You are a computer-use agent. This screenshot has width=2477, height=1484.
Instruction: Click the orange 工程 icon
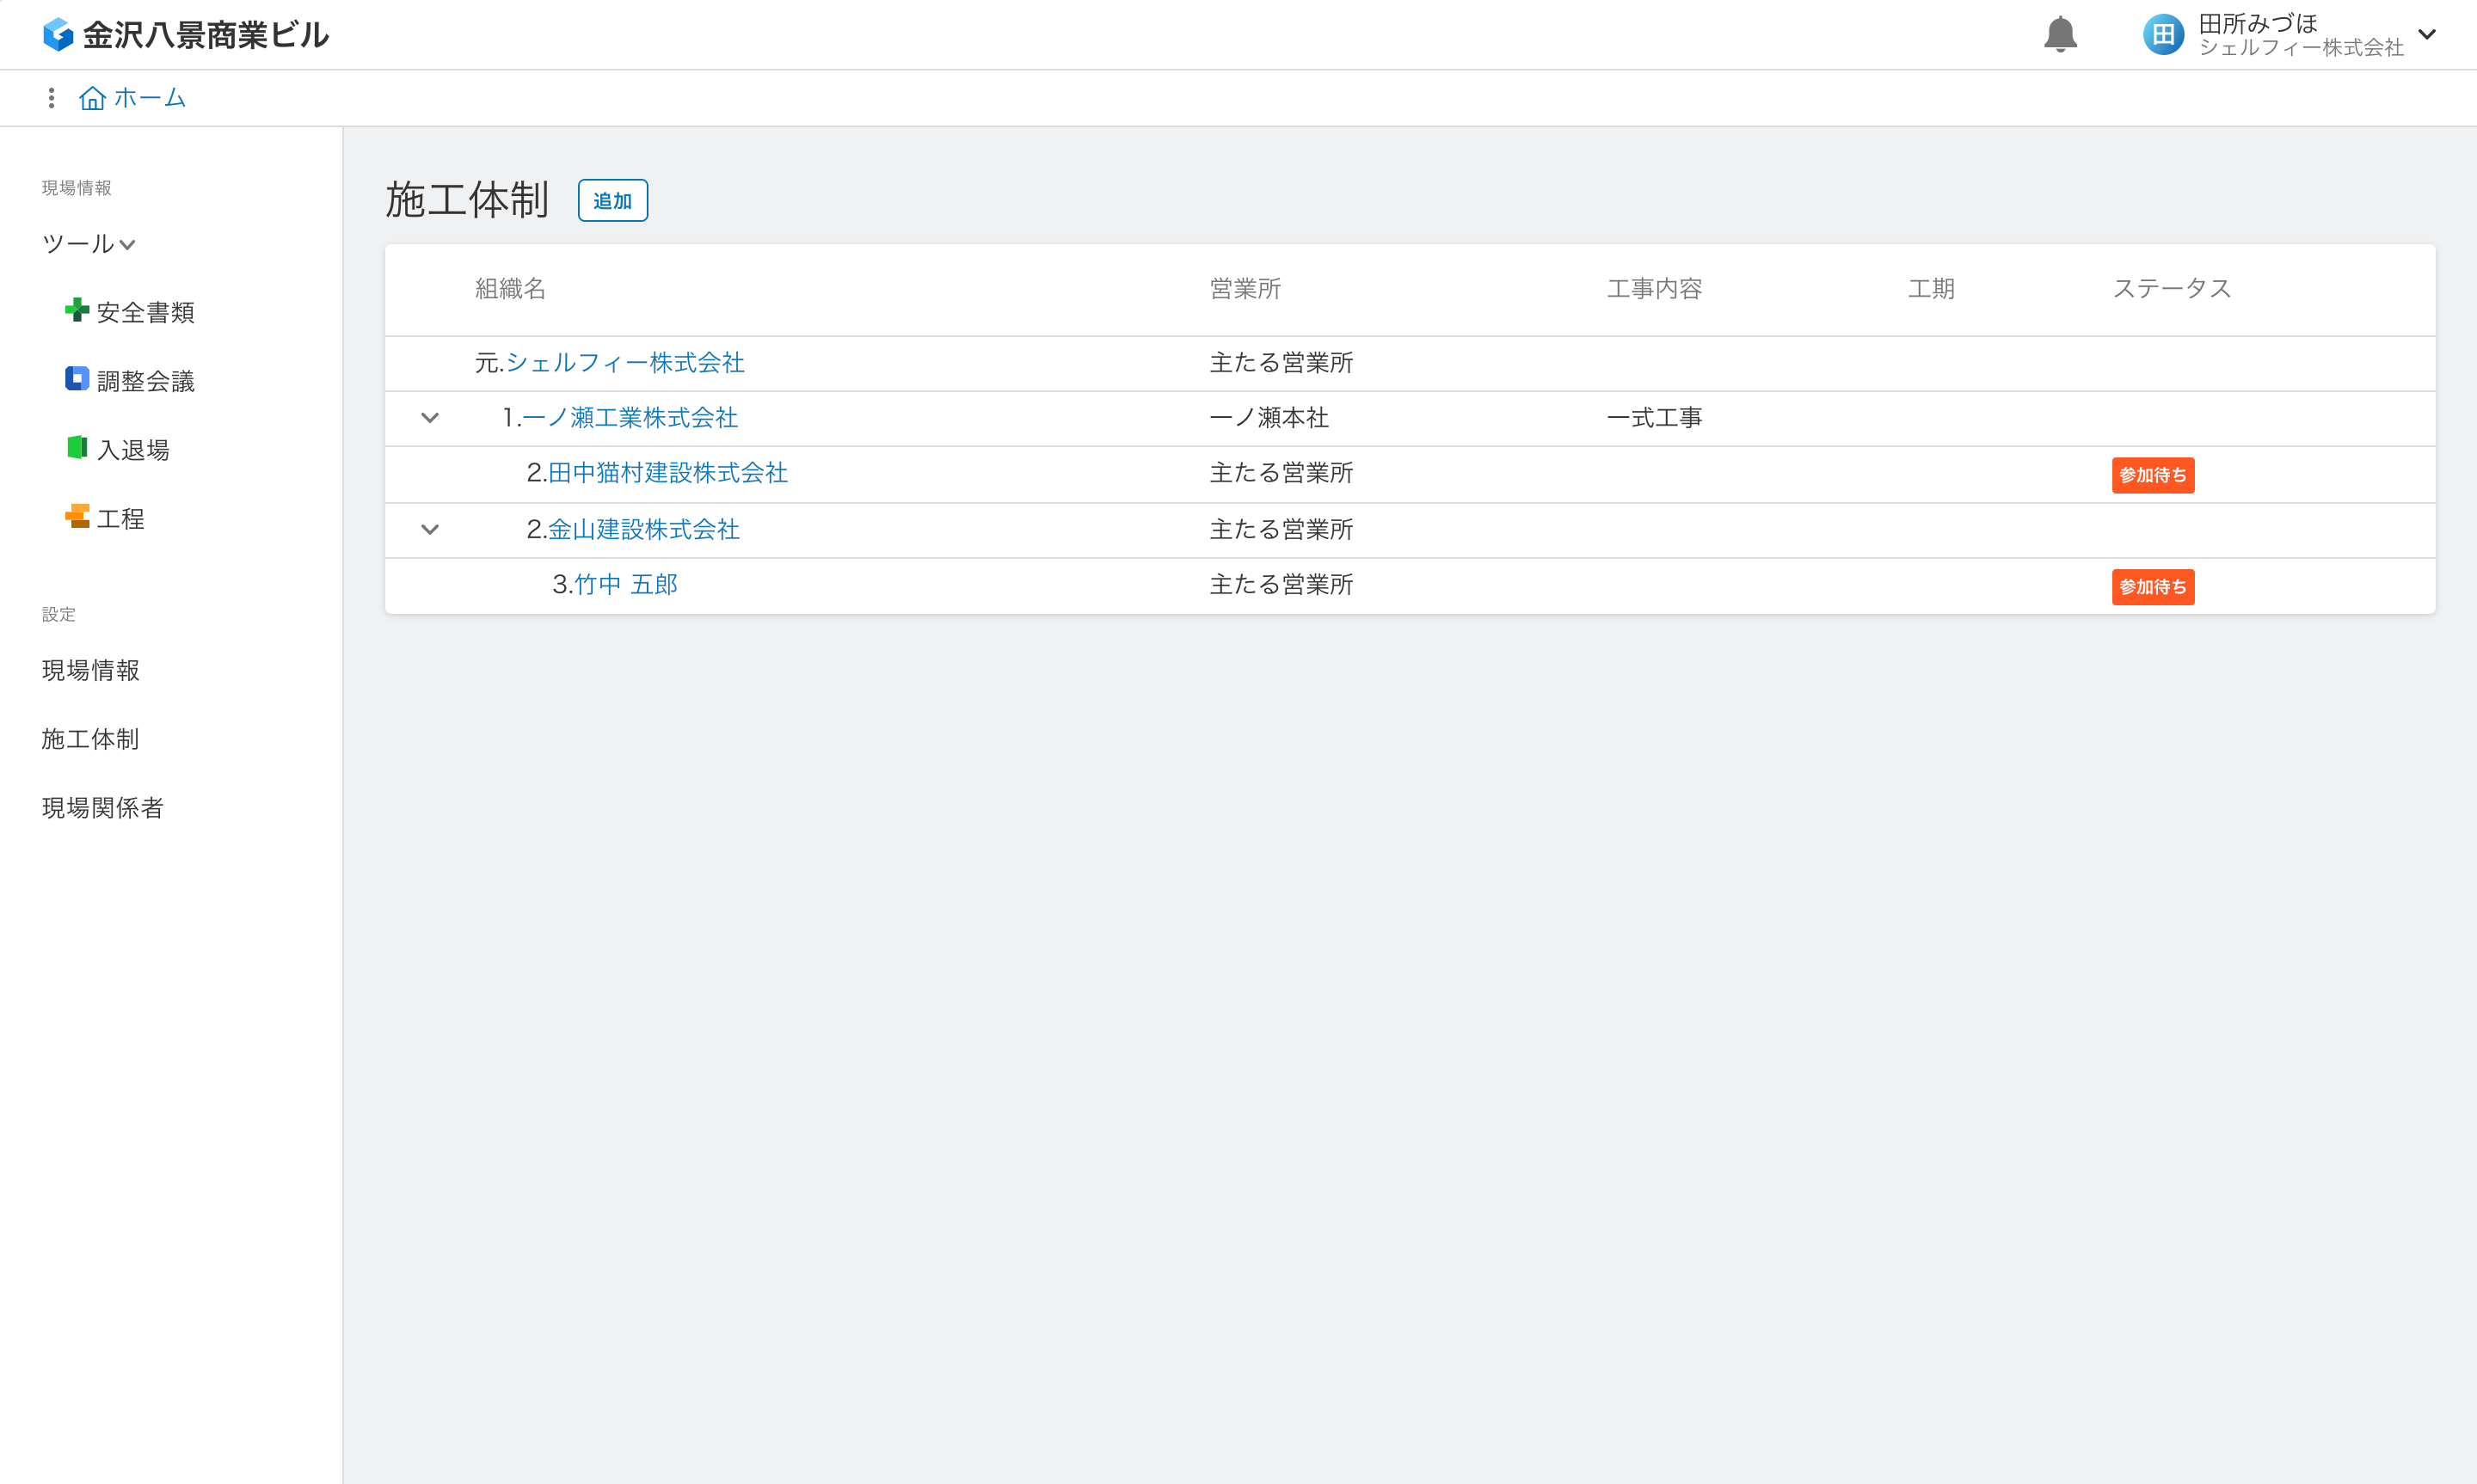77,517
